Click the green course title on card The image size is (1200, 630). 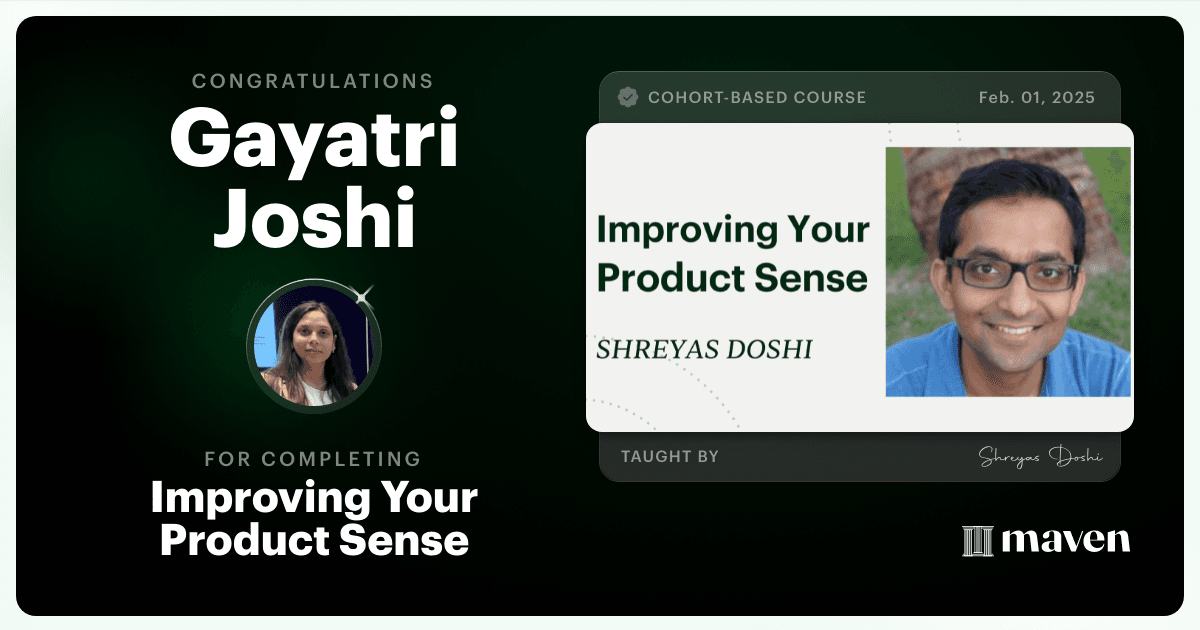733,254
